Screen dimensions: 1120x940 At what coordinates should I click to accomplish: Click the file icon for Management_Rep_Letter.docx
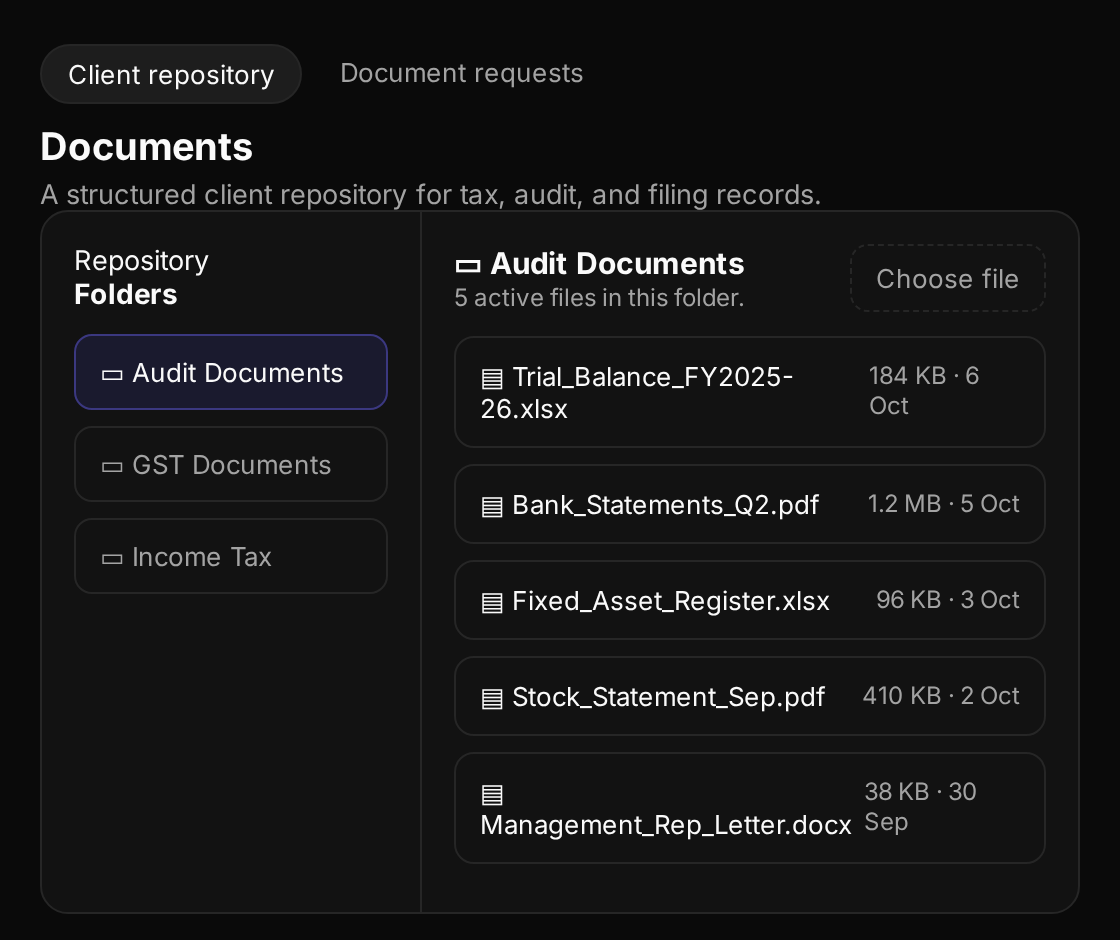tap(492, 794)
